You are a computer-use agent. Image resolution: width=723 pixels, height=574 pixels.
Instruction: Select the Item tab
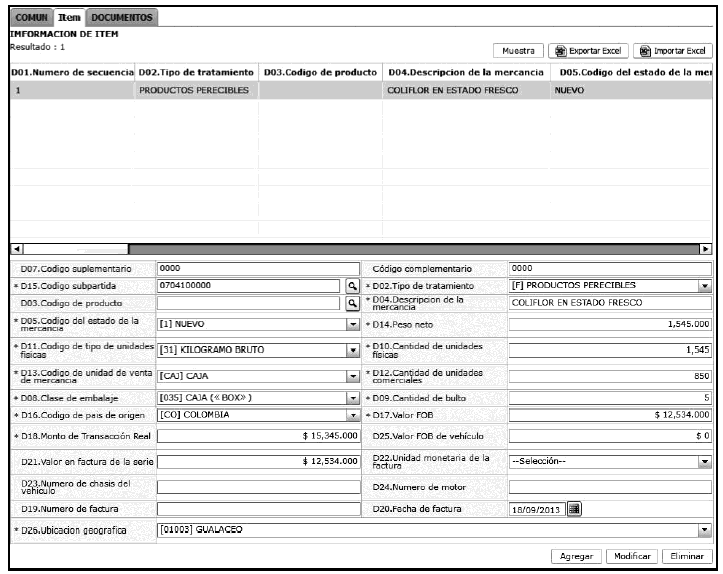tap(69, 18)
